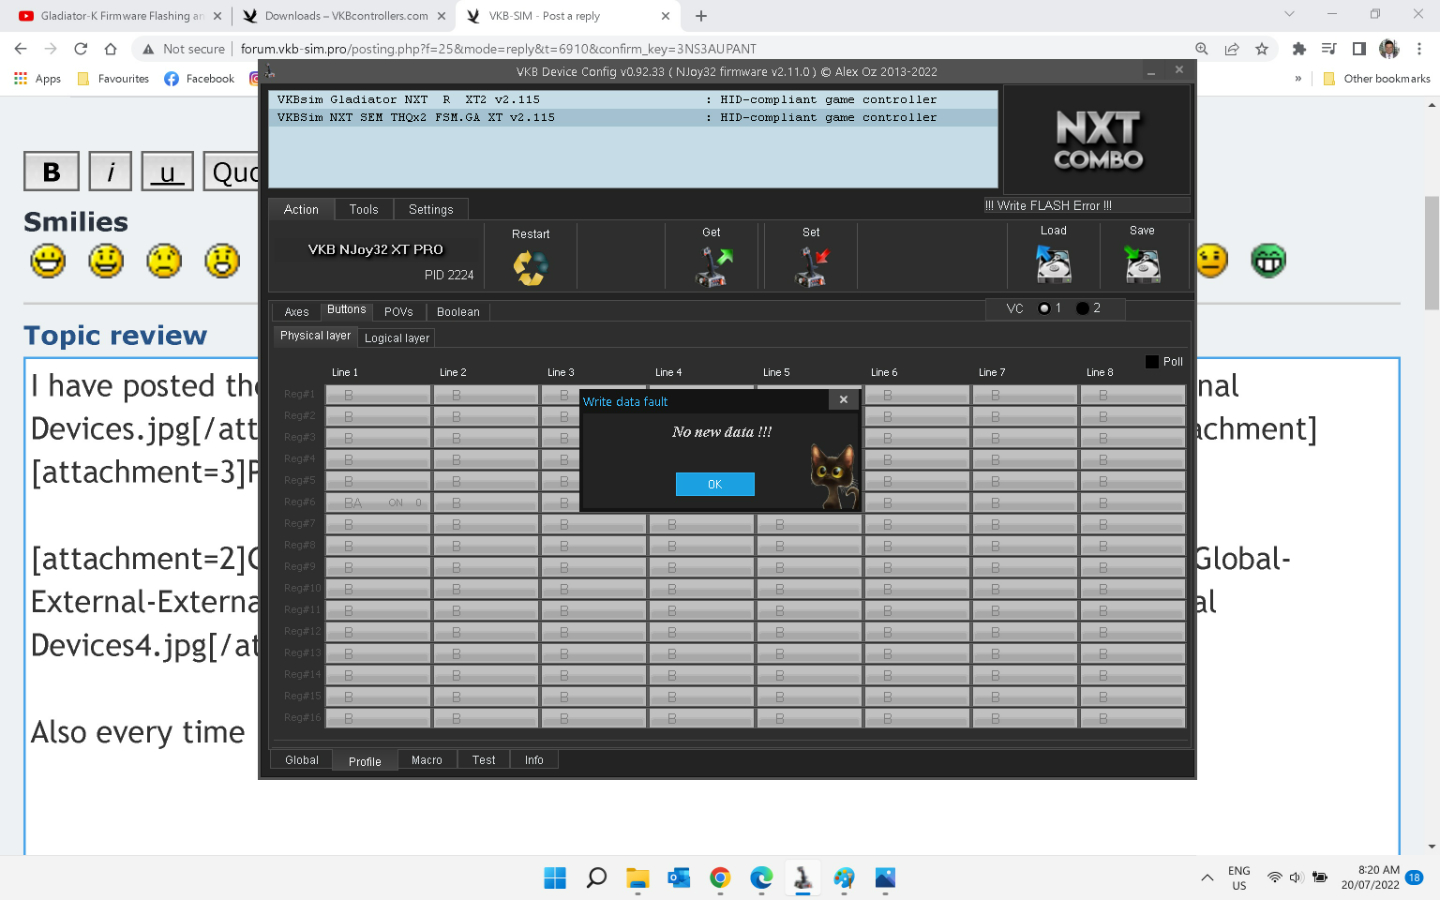Click the Set joystick icon
Screen dimensions: 1440x900
tap(811, 267)
